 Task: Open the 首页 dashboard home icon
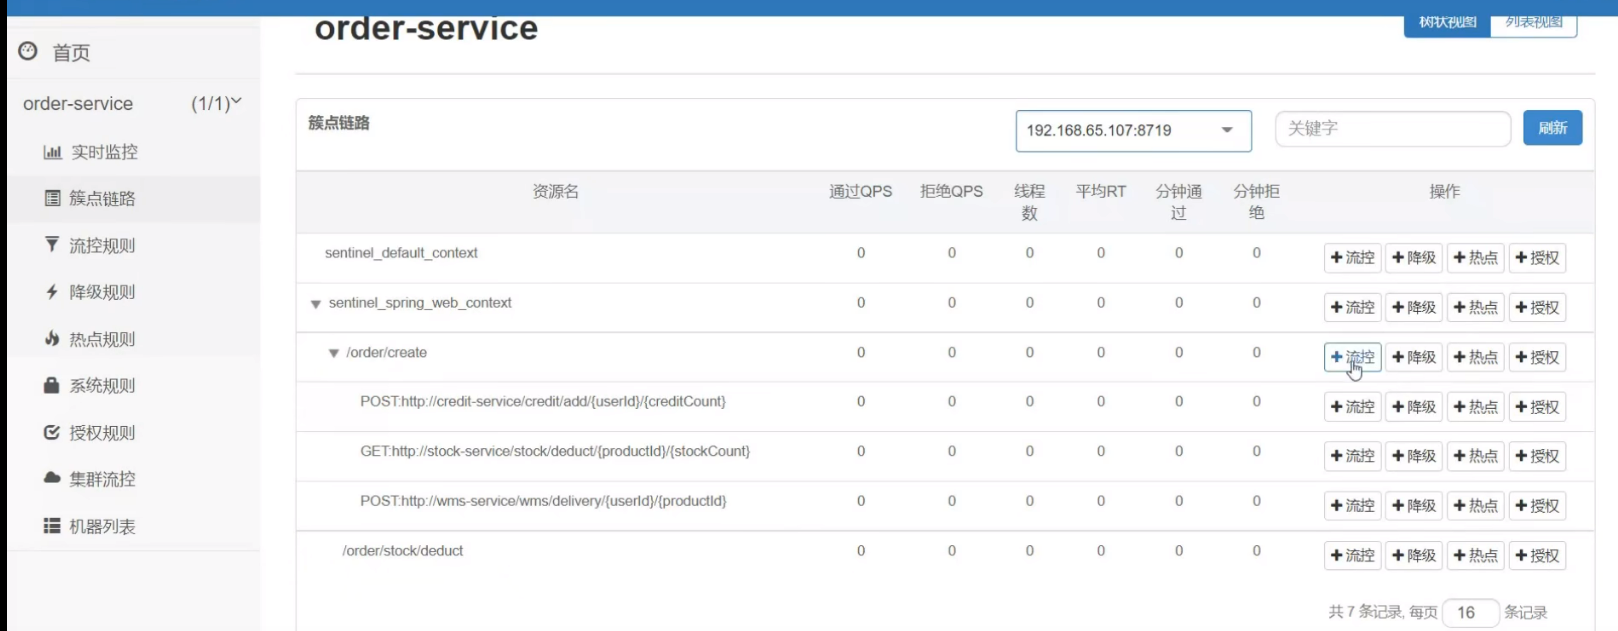coord(28,51)
